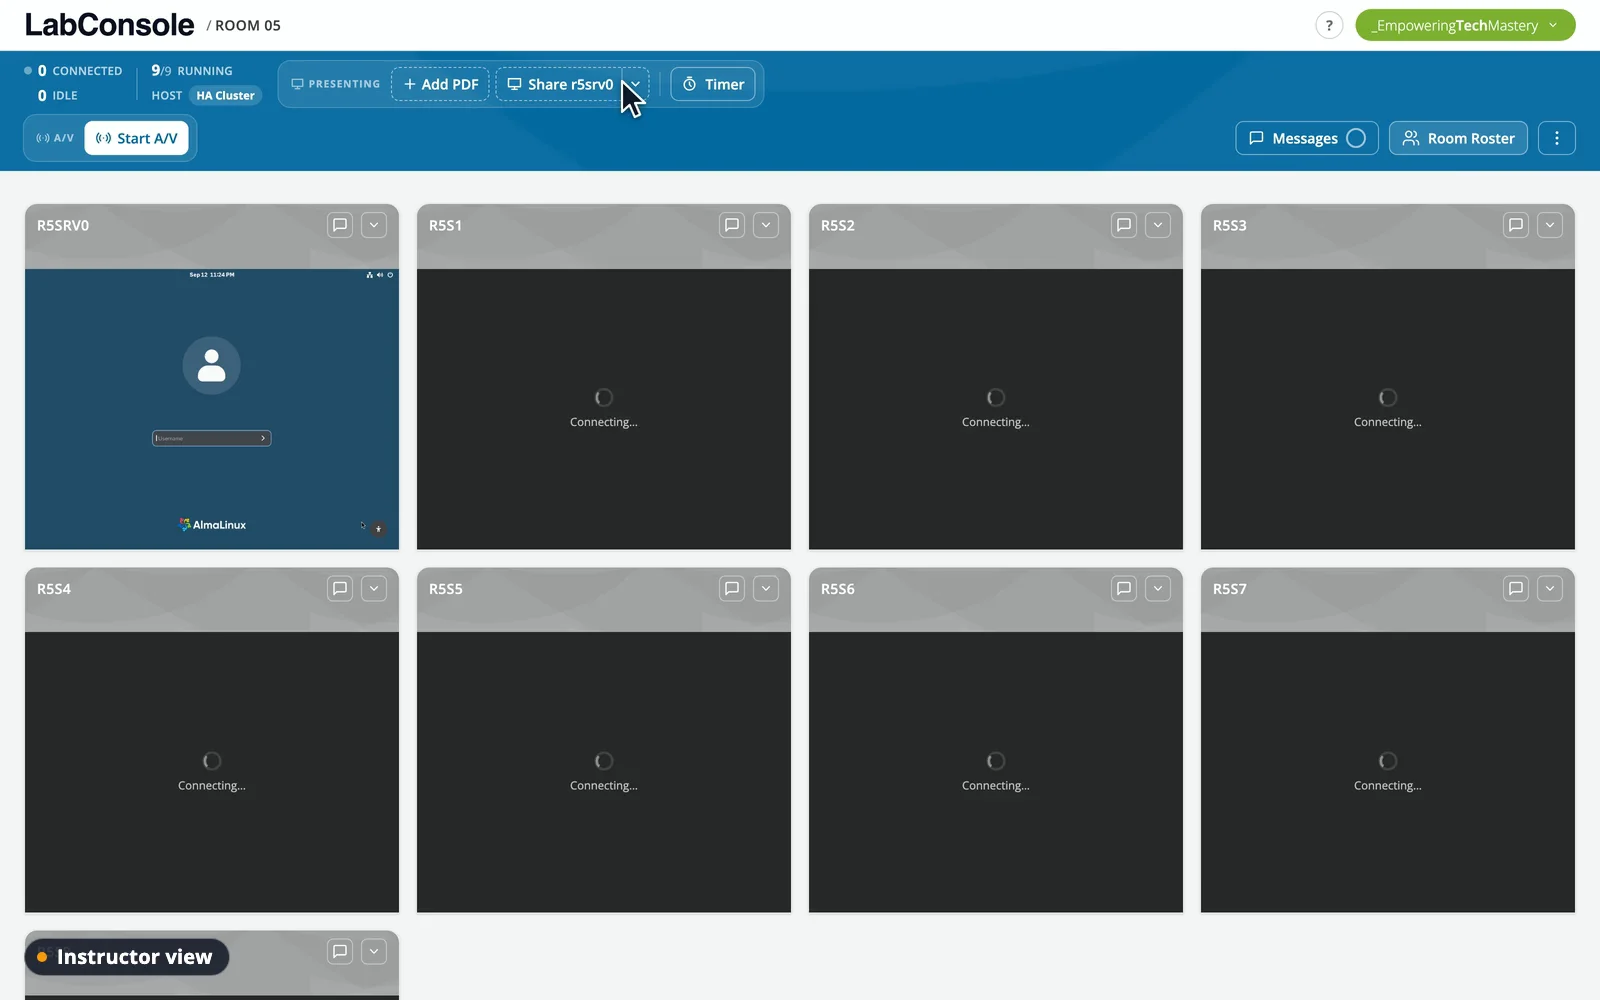Open the message icon on R5S4 tile

pyautogui.click(x=340, y=588)
